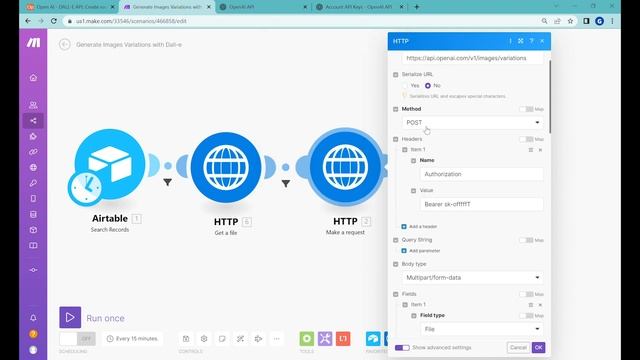Open the Team section in the sidebar

[x=33, y=105]
